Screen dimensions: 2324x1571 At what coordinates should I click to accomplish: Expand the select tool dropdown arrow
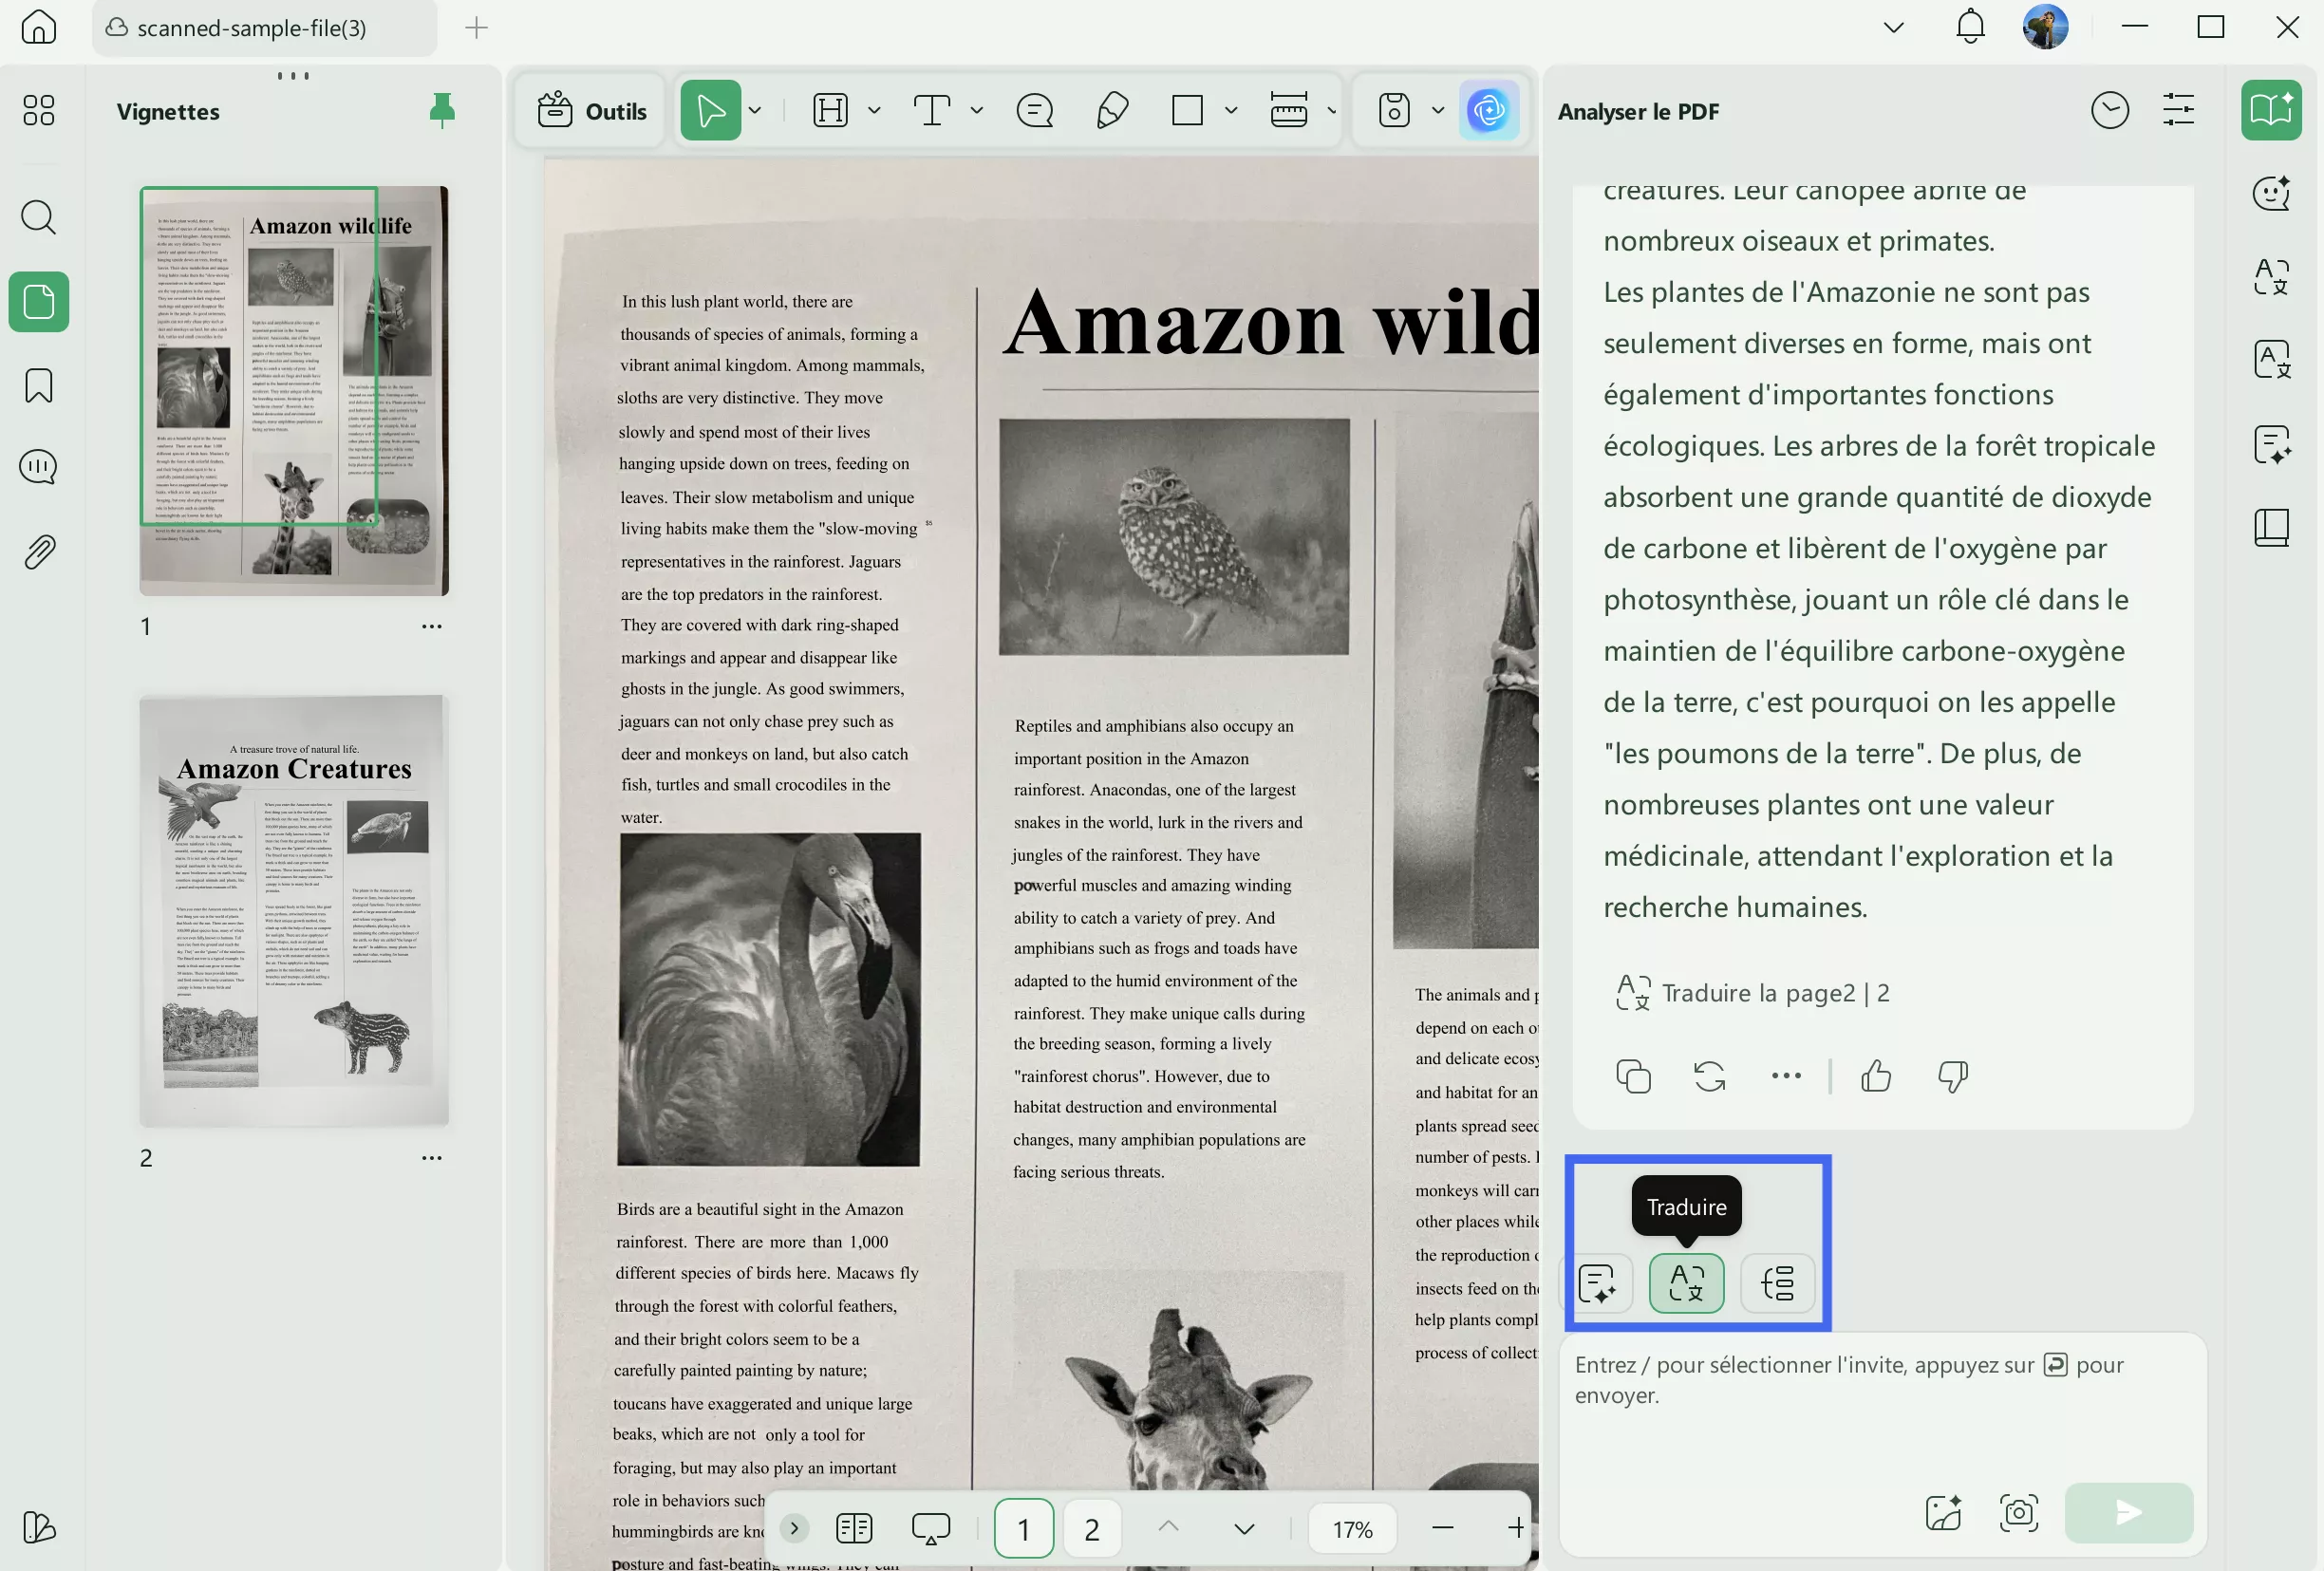(x=755, y=111)
